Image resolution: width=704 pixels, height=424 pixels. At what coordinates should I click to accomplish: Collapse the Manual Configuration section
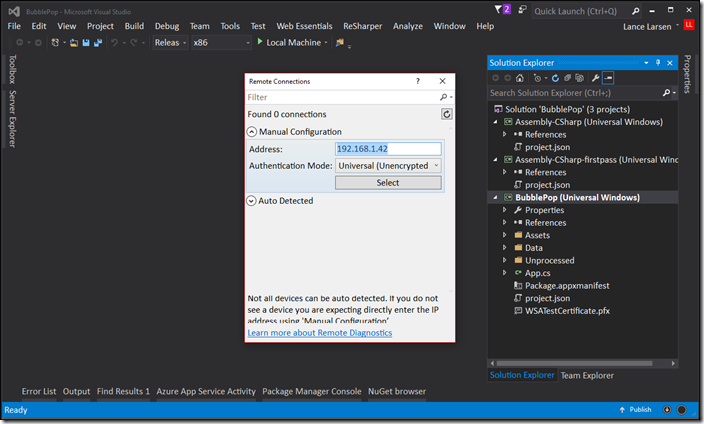pos(252,132)
